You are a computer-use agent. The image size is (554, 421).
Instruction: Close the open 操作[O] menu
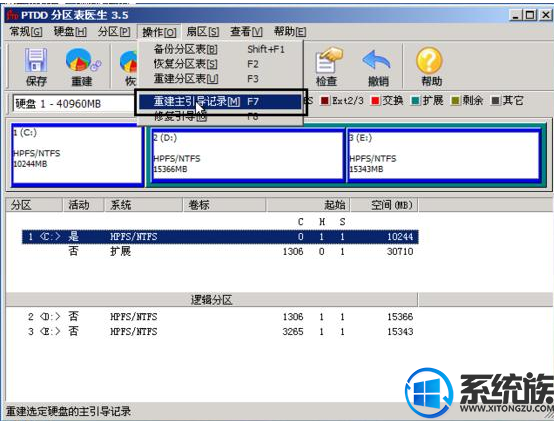(x=159, y=32)
